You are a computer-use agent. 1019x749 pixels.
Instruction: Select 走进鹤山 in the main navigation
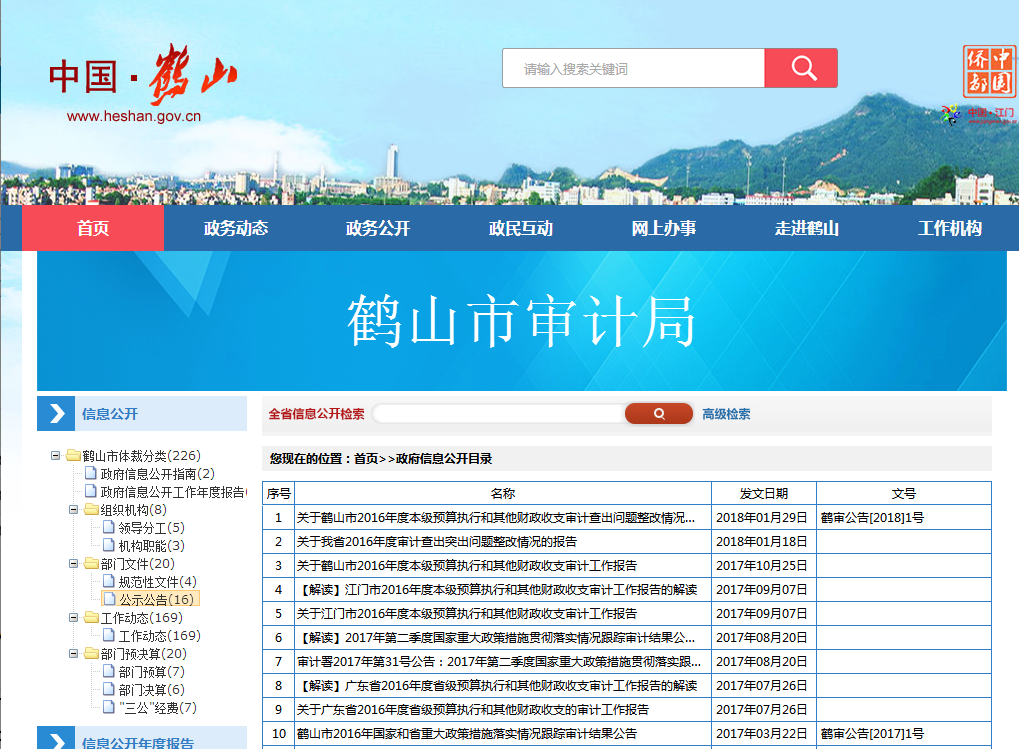(806, 229)
